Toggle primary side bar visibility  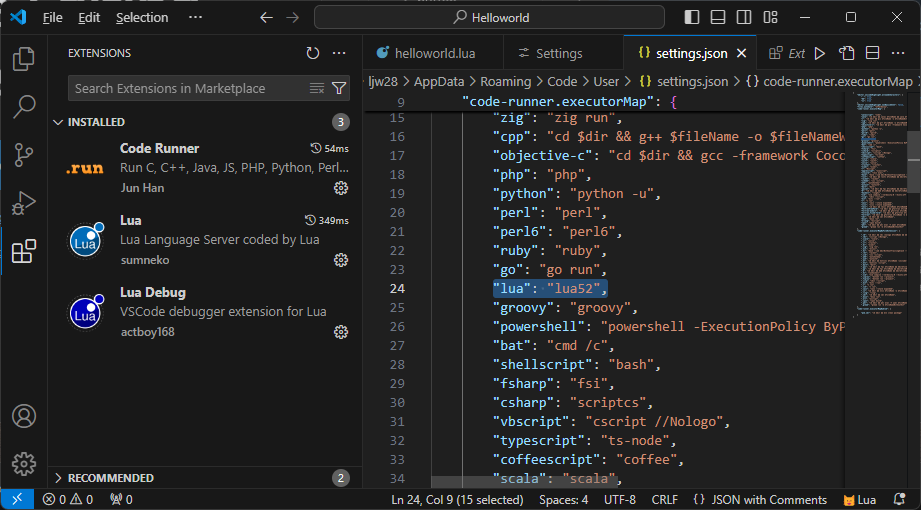[692, 18]
